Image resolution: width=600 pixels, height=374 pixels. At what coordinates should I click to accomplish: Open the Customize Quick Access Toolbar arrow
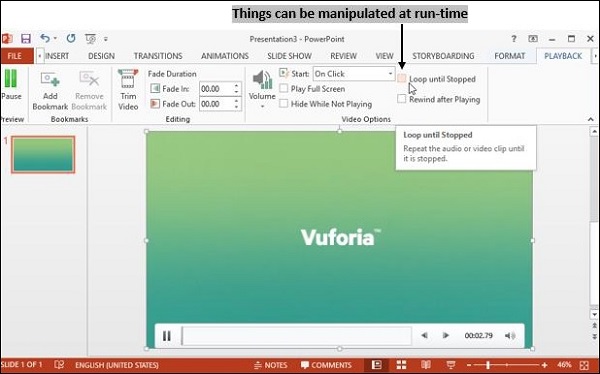point(106,39)
